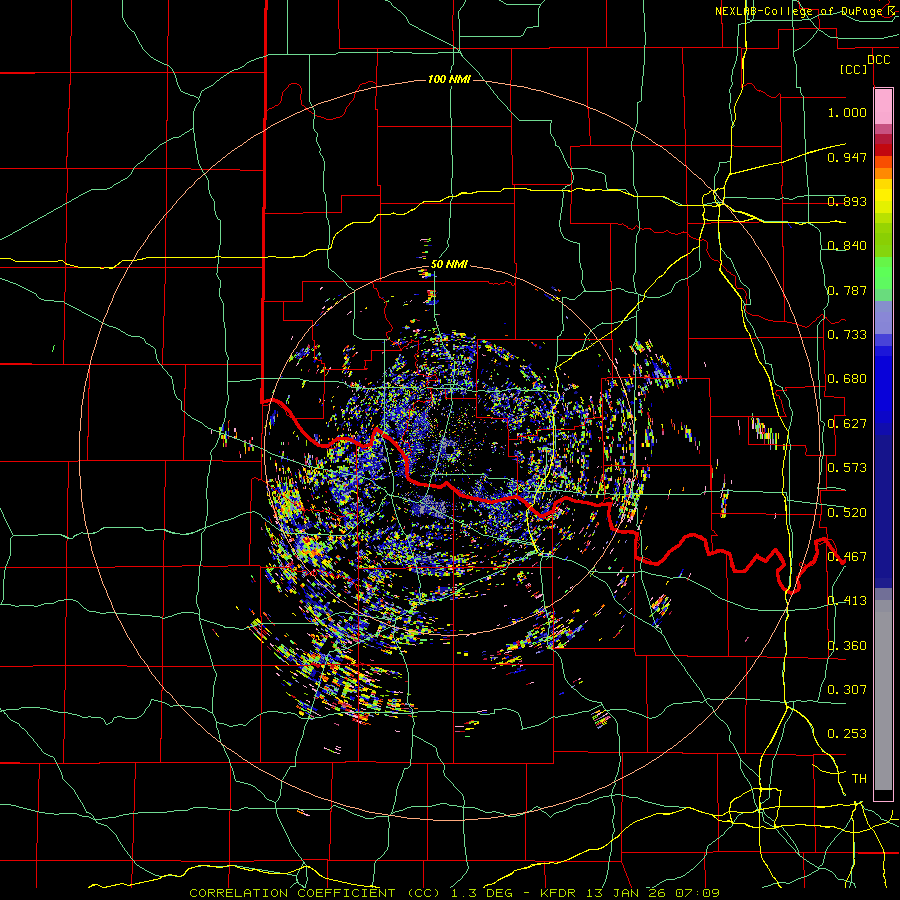Click the 07:09 timestamp
The width and height of the screenshot is (900, 900).
(698, 893)
